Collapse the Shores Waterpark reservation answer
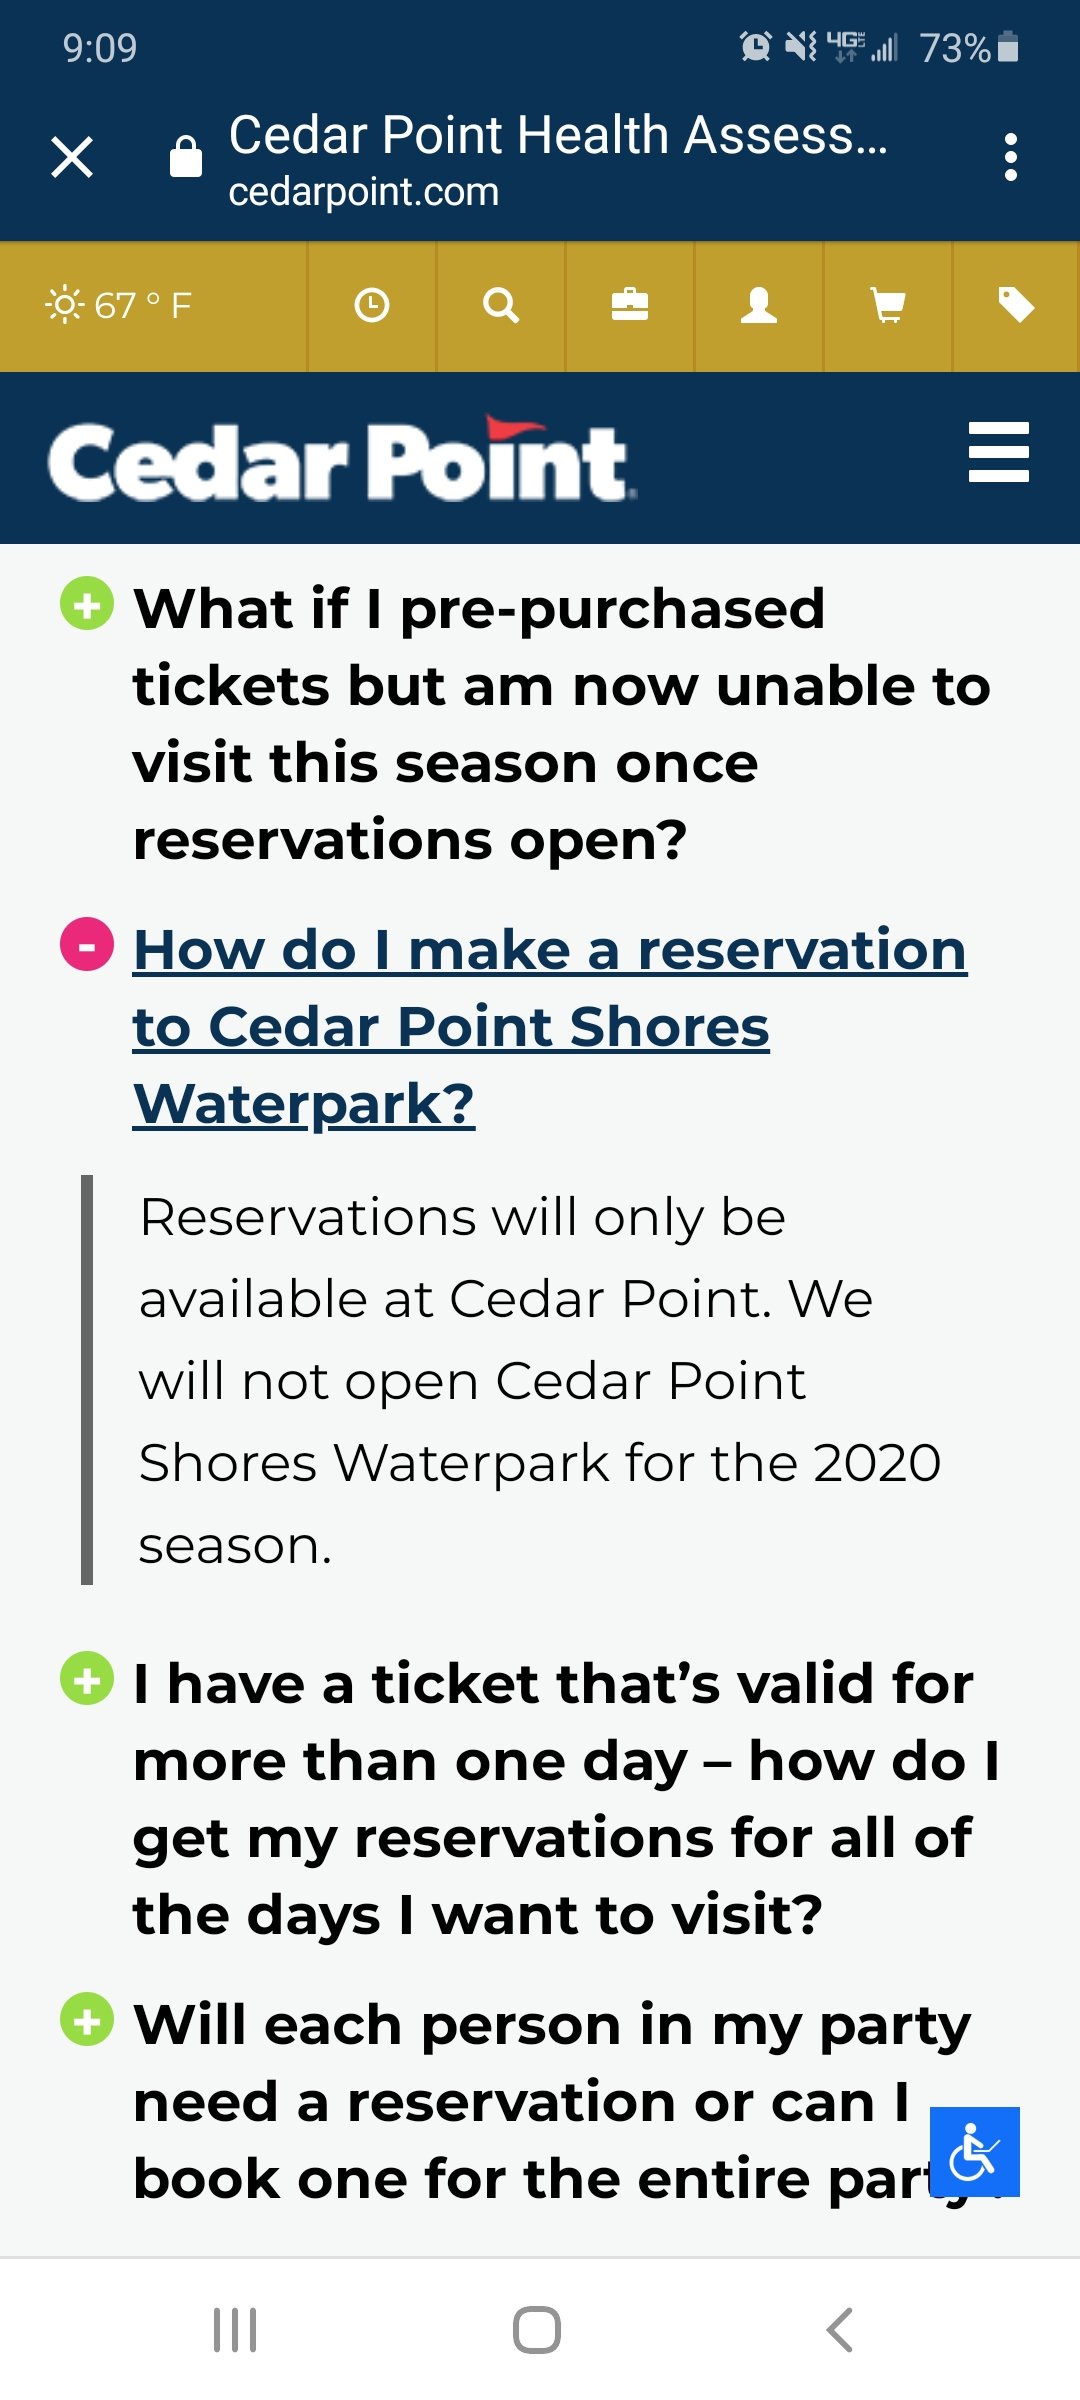The image size is (1080, 2400). click(x=87, y=944)
